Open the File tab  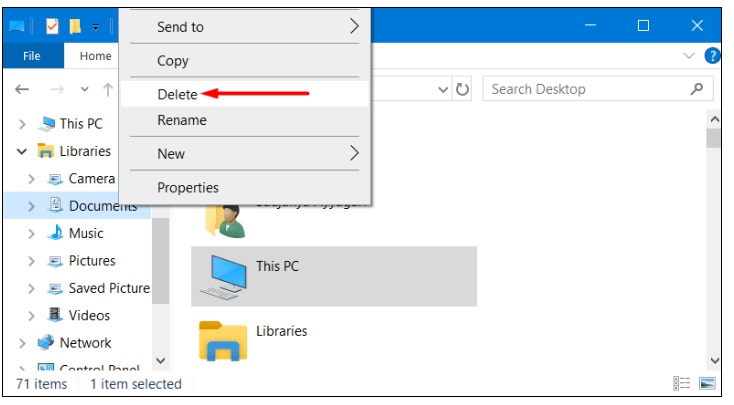click(32, 56)
